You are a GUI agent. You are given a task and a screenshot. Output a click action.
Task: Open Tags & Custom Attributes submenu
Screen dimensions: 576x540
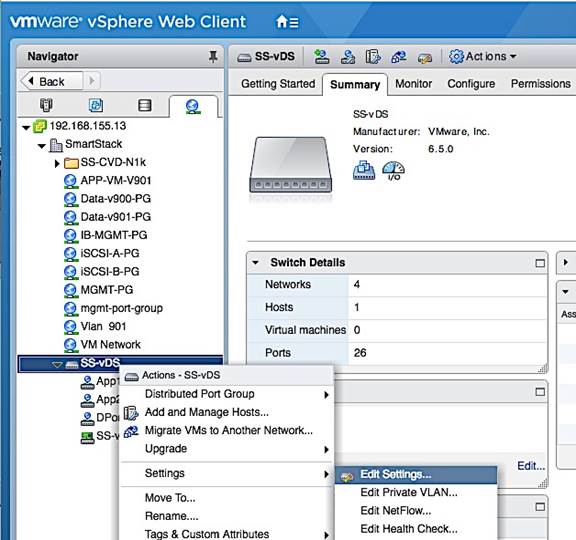click(226, 534)
